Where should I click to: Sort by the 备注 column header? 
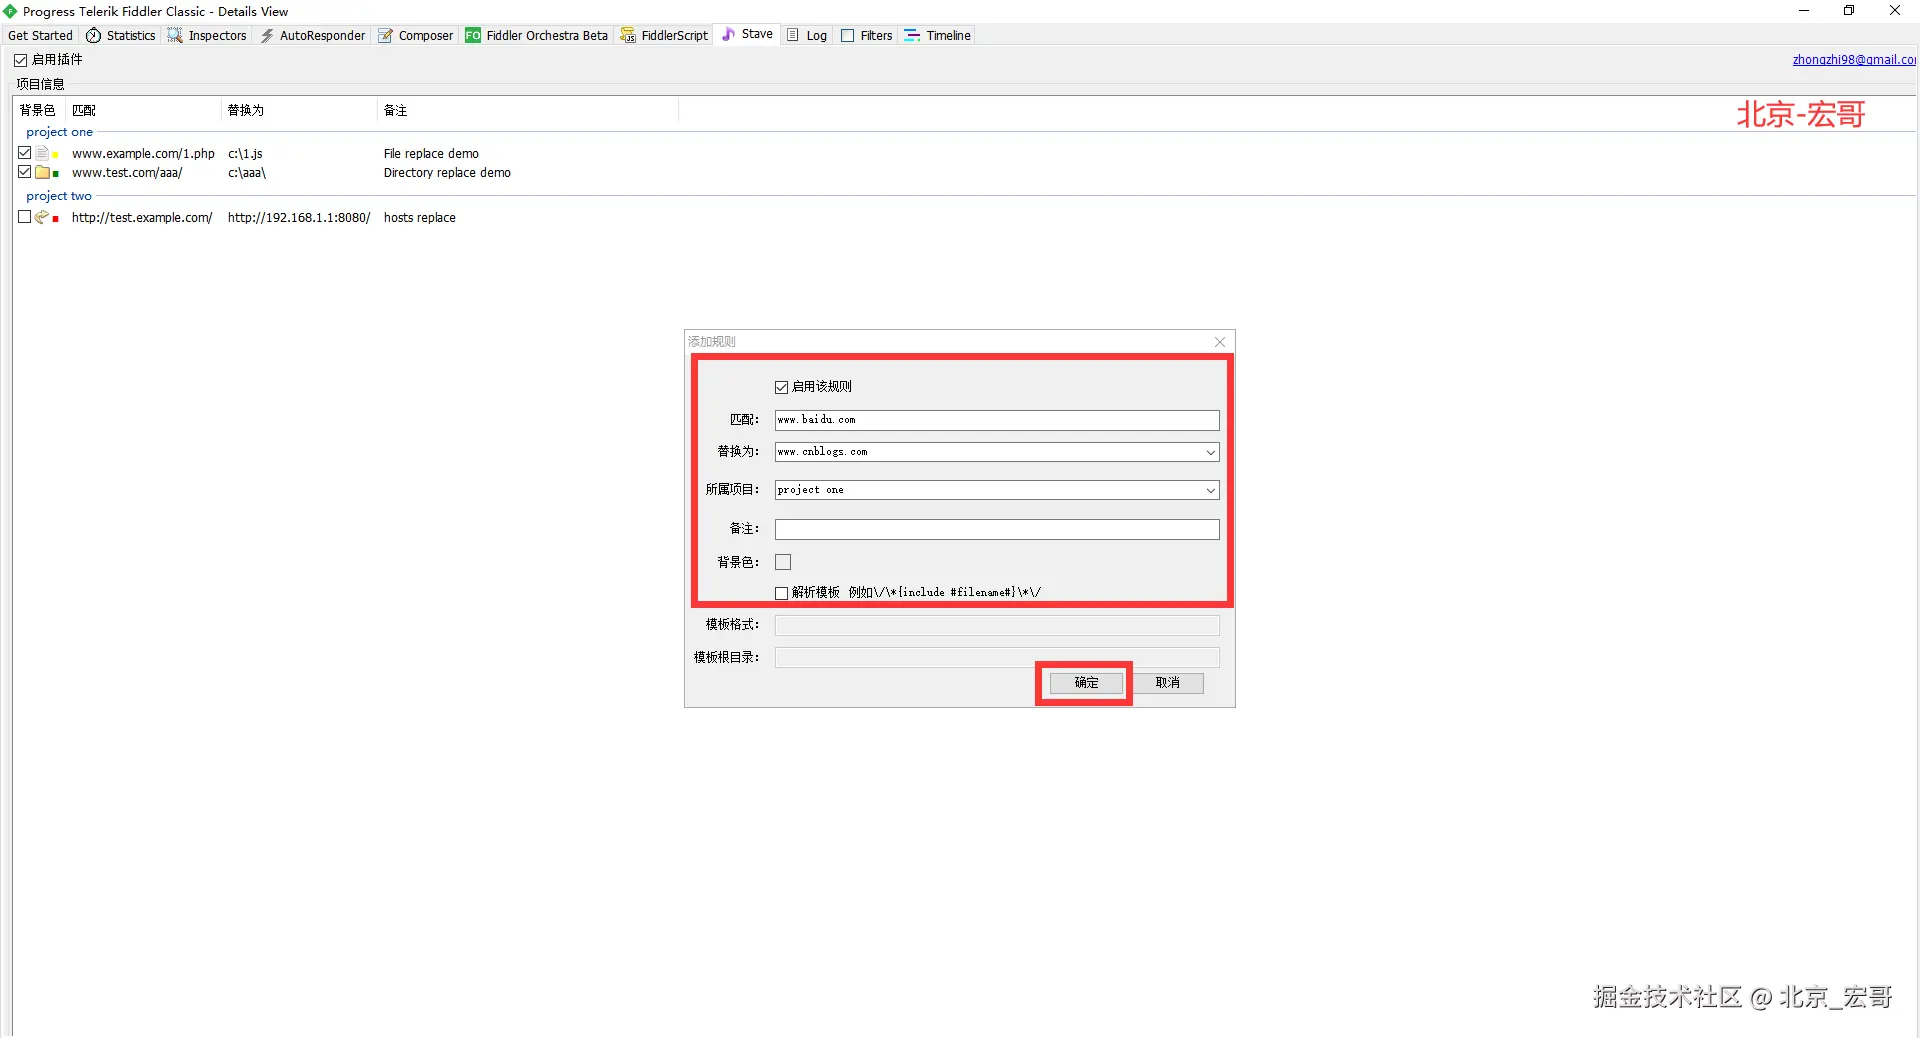pos(528,110)
